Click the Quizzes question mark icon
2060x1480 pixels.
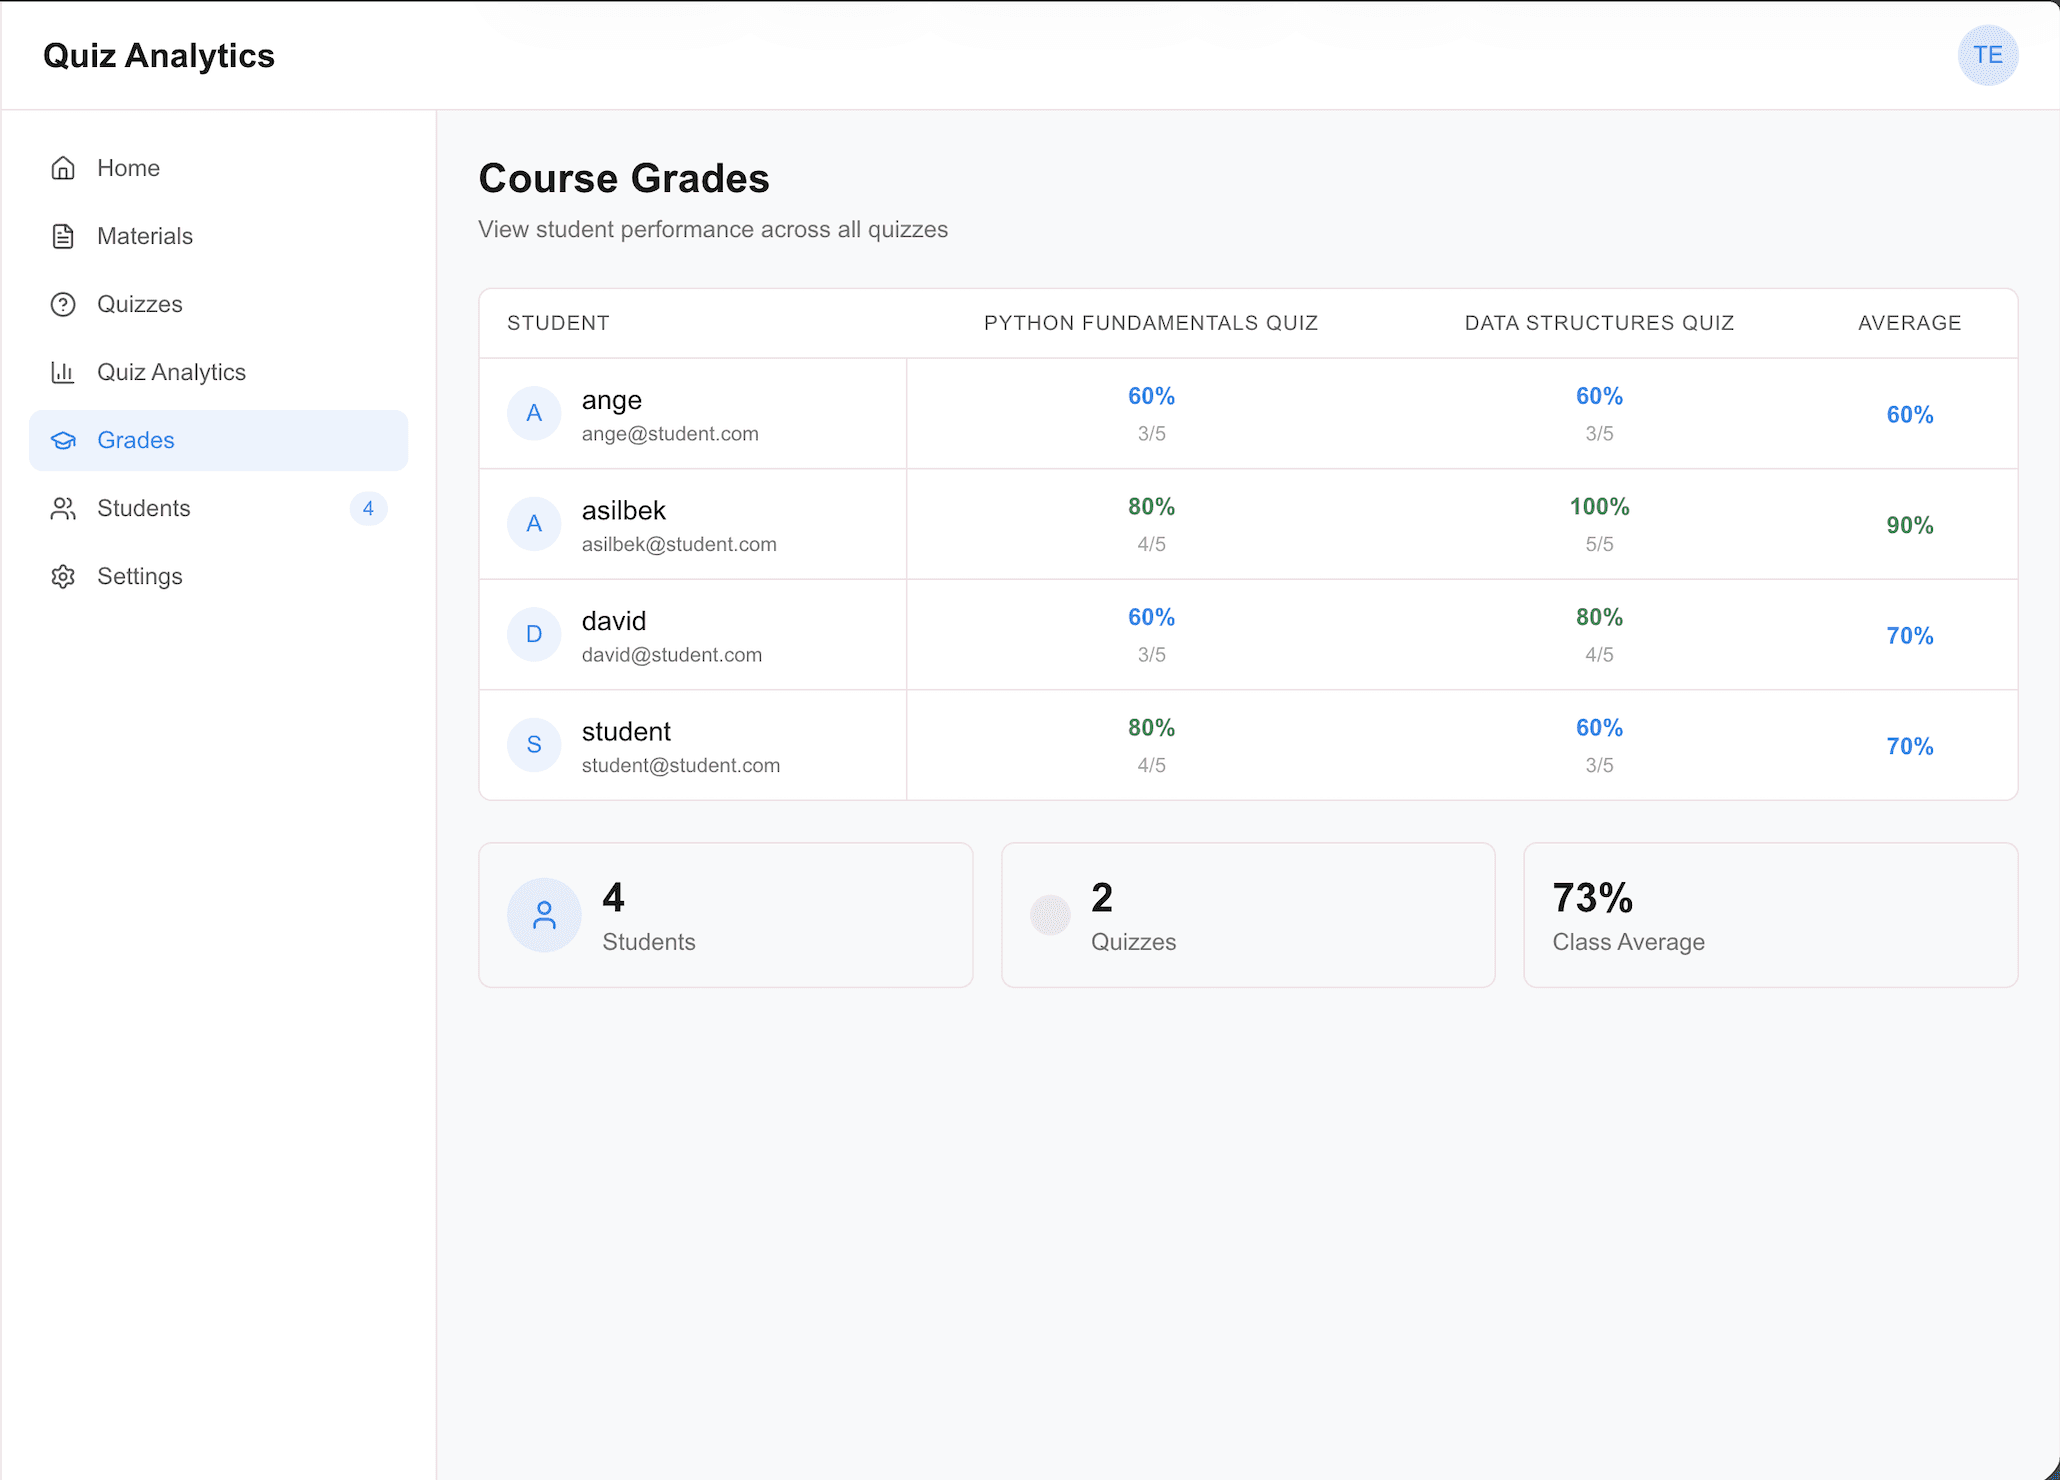coord(63,304)
